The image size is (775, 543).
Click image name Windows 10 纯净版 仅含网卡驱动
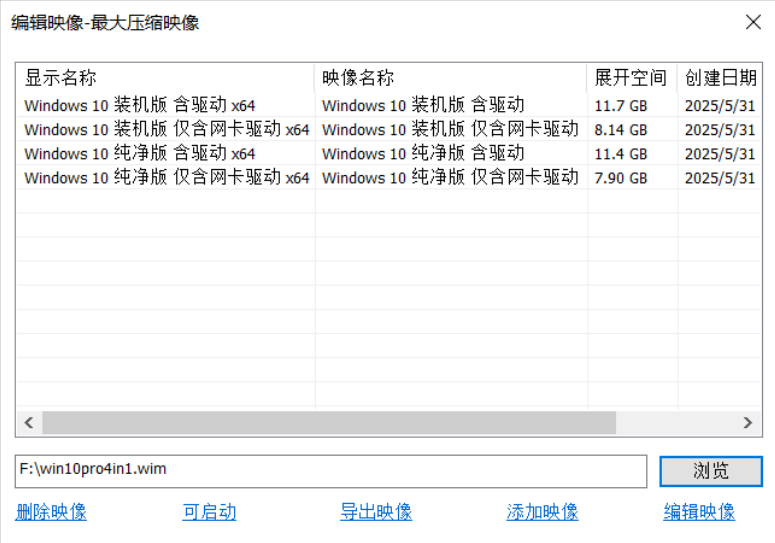(450, 177)
